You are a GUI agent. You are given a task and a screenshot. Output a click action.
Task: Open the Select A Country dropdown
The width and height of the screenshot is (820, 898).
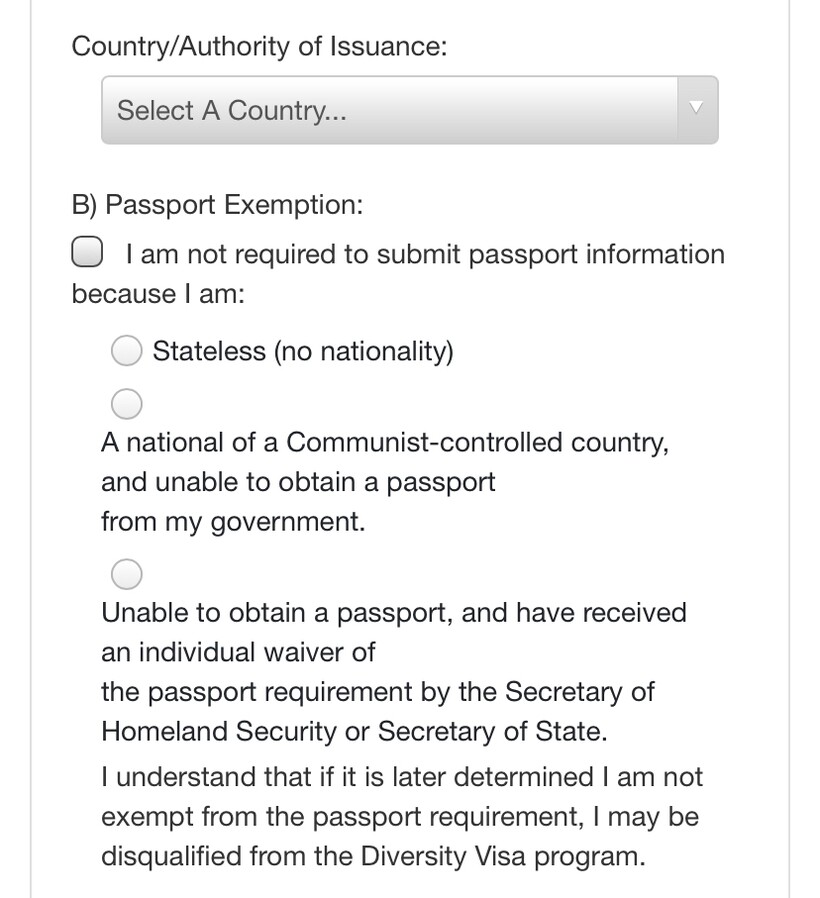(x=390, y=110)
